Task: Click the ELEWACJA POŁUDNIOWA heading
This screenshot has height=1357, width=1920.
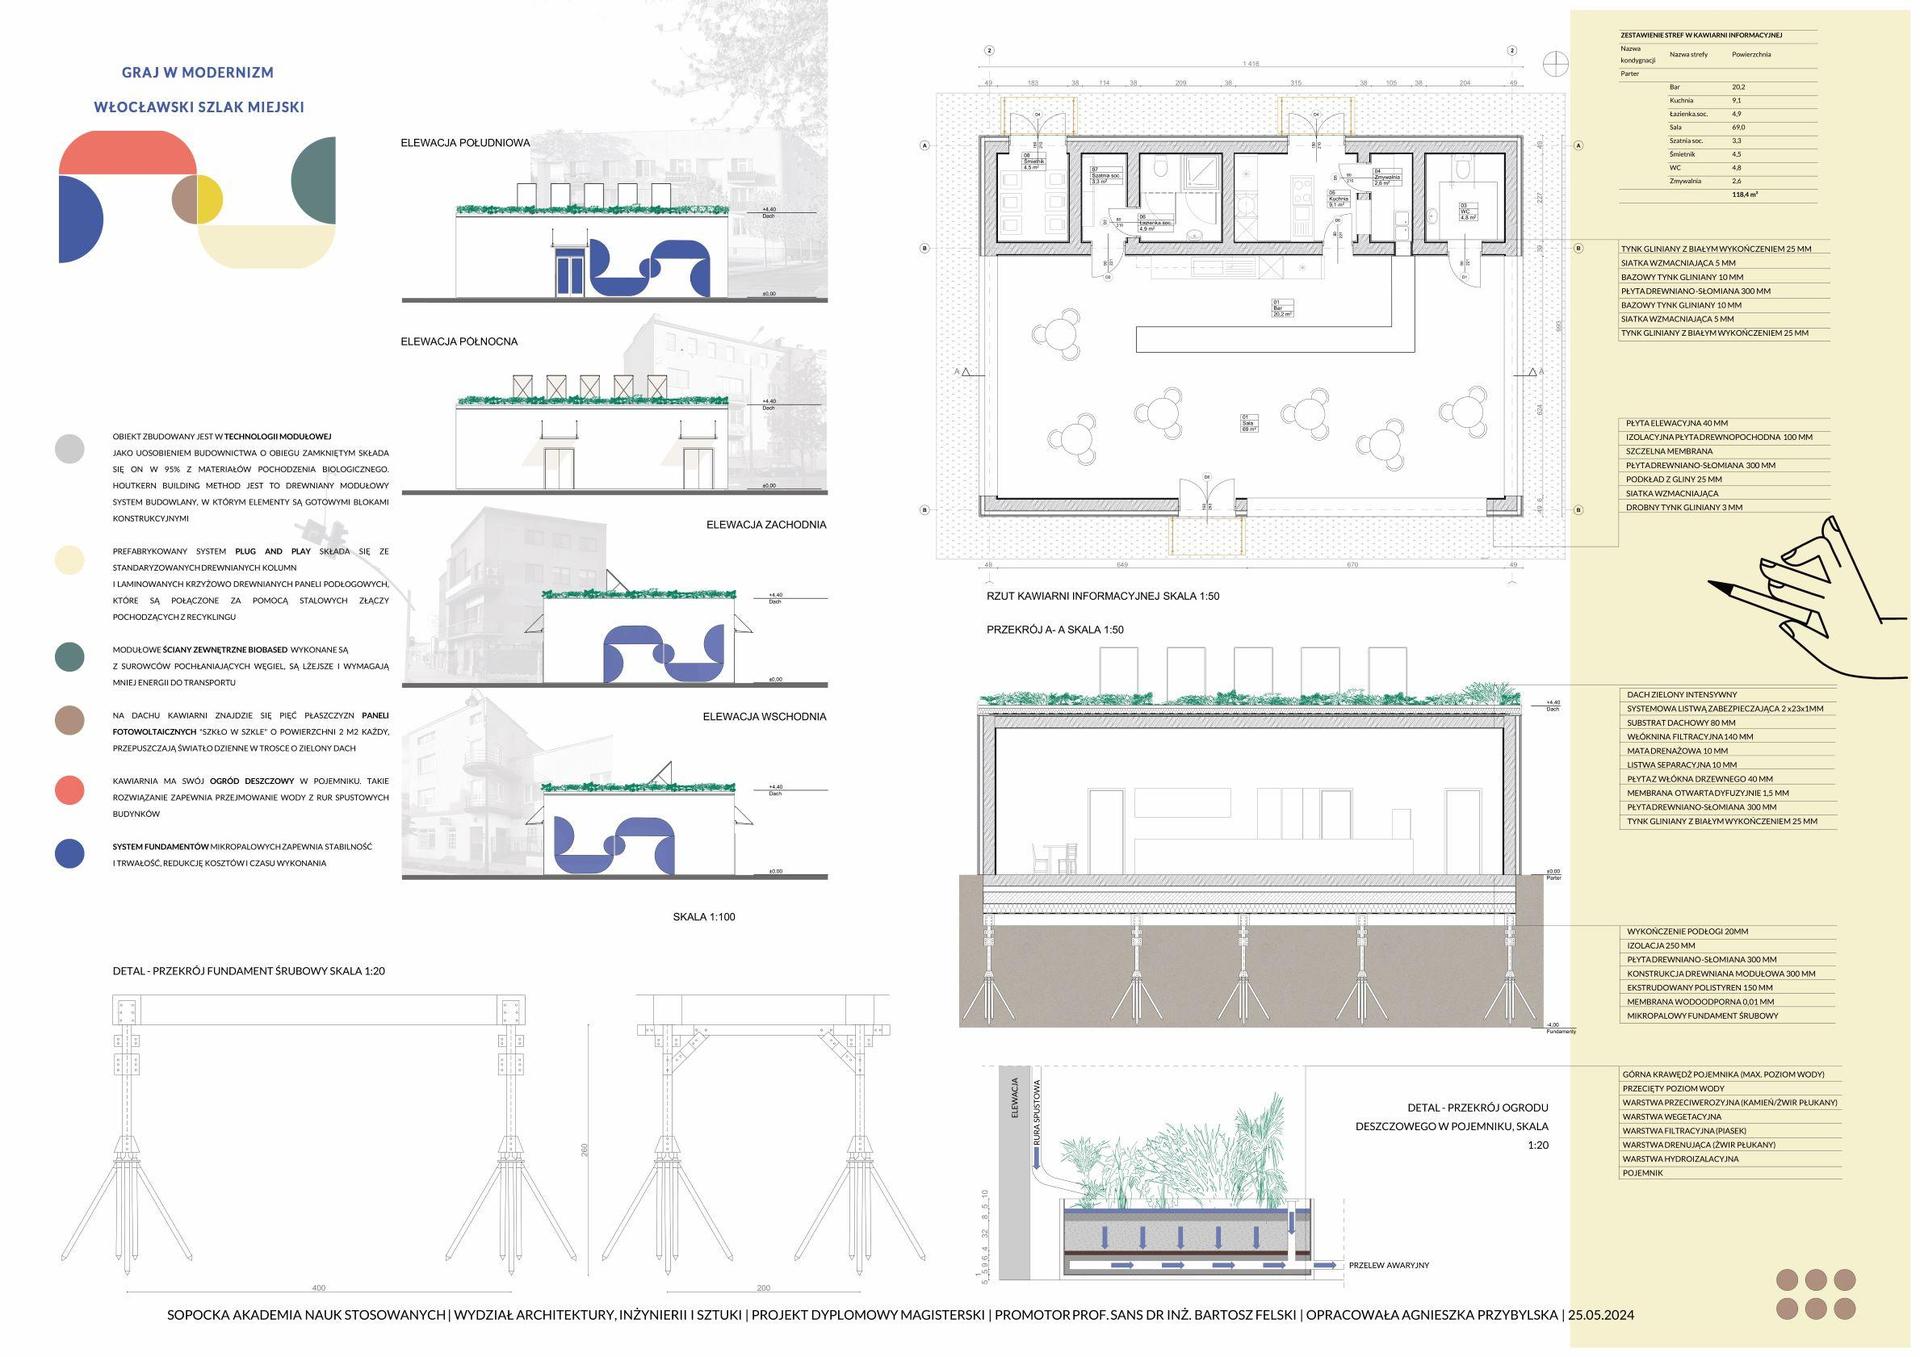Action: pos(465,143)
